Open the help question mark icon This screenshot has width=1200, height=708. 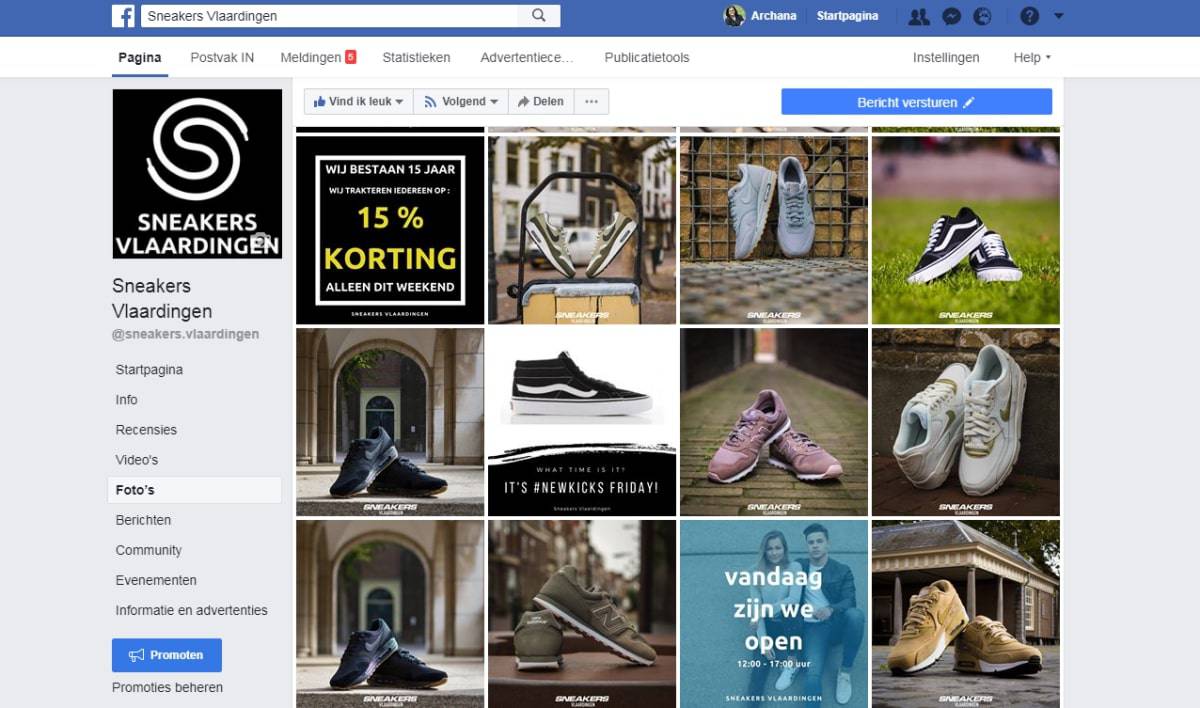(x=1029, y=16)
